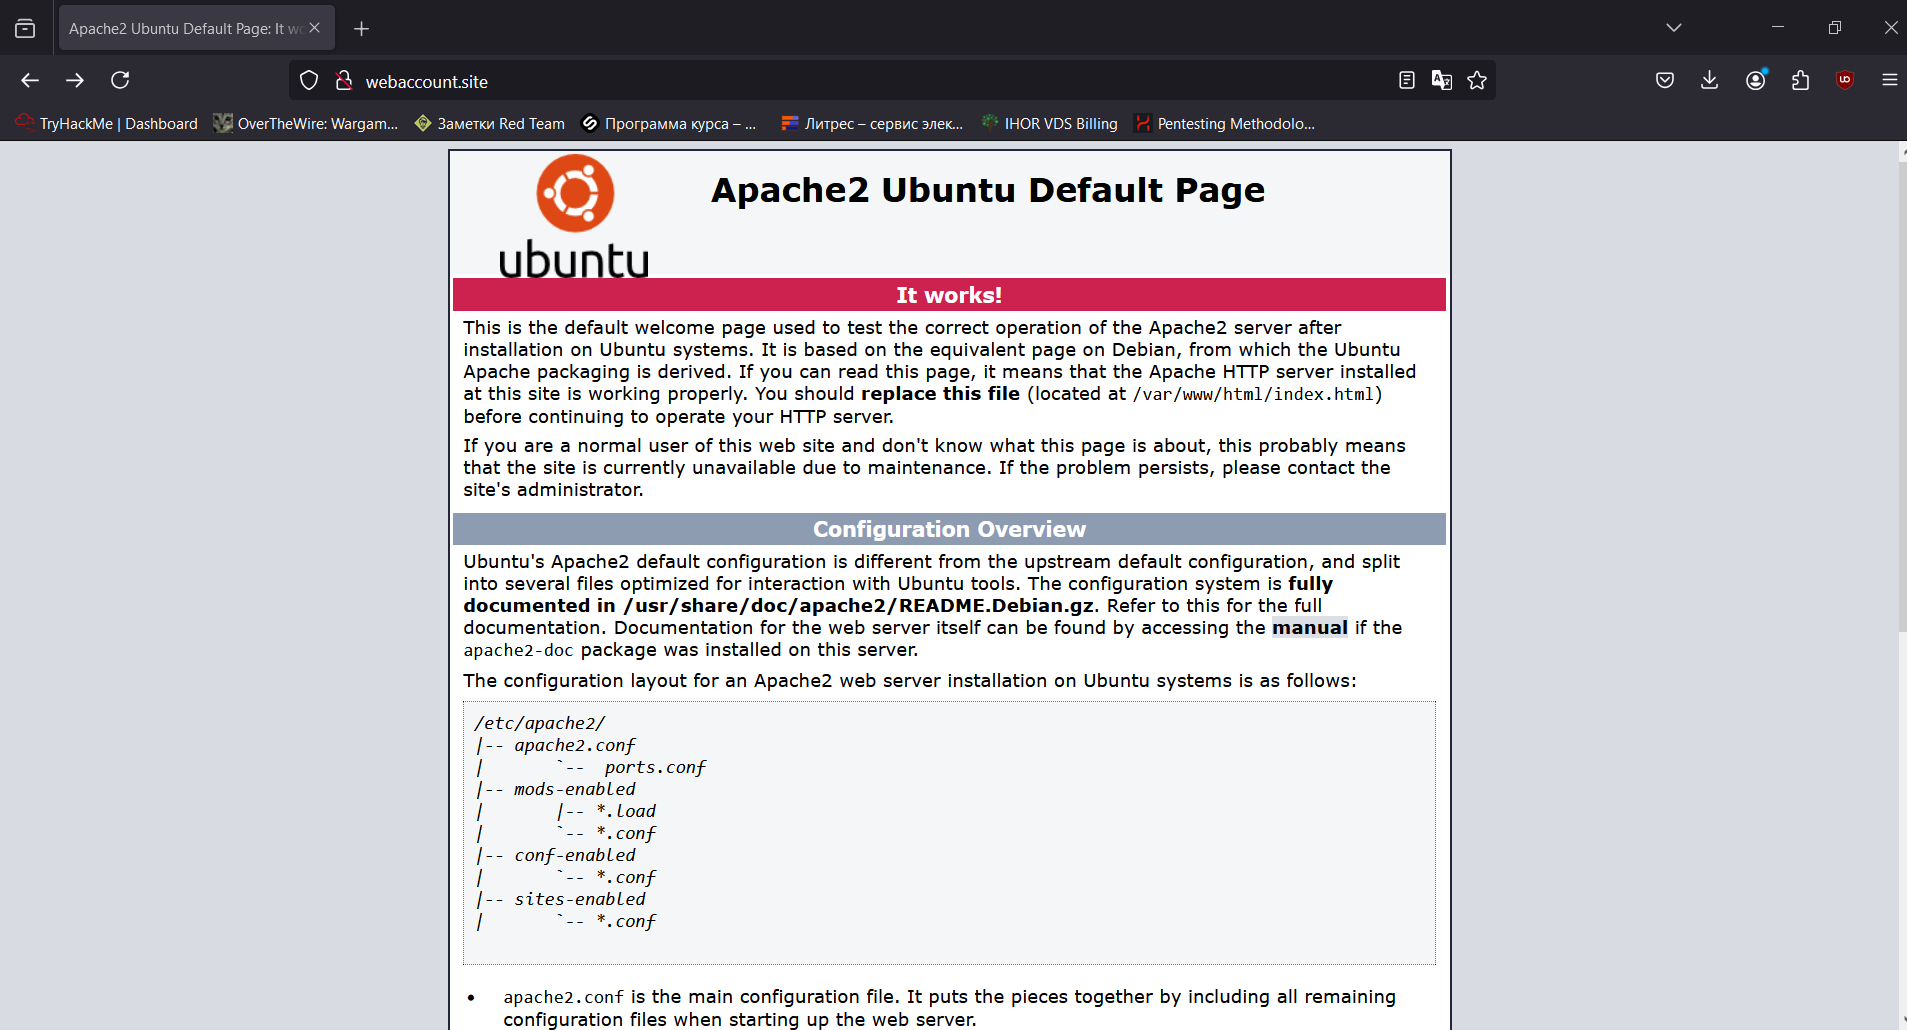Open the translate page icon

1441,81
